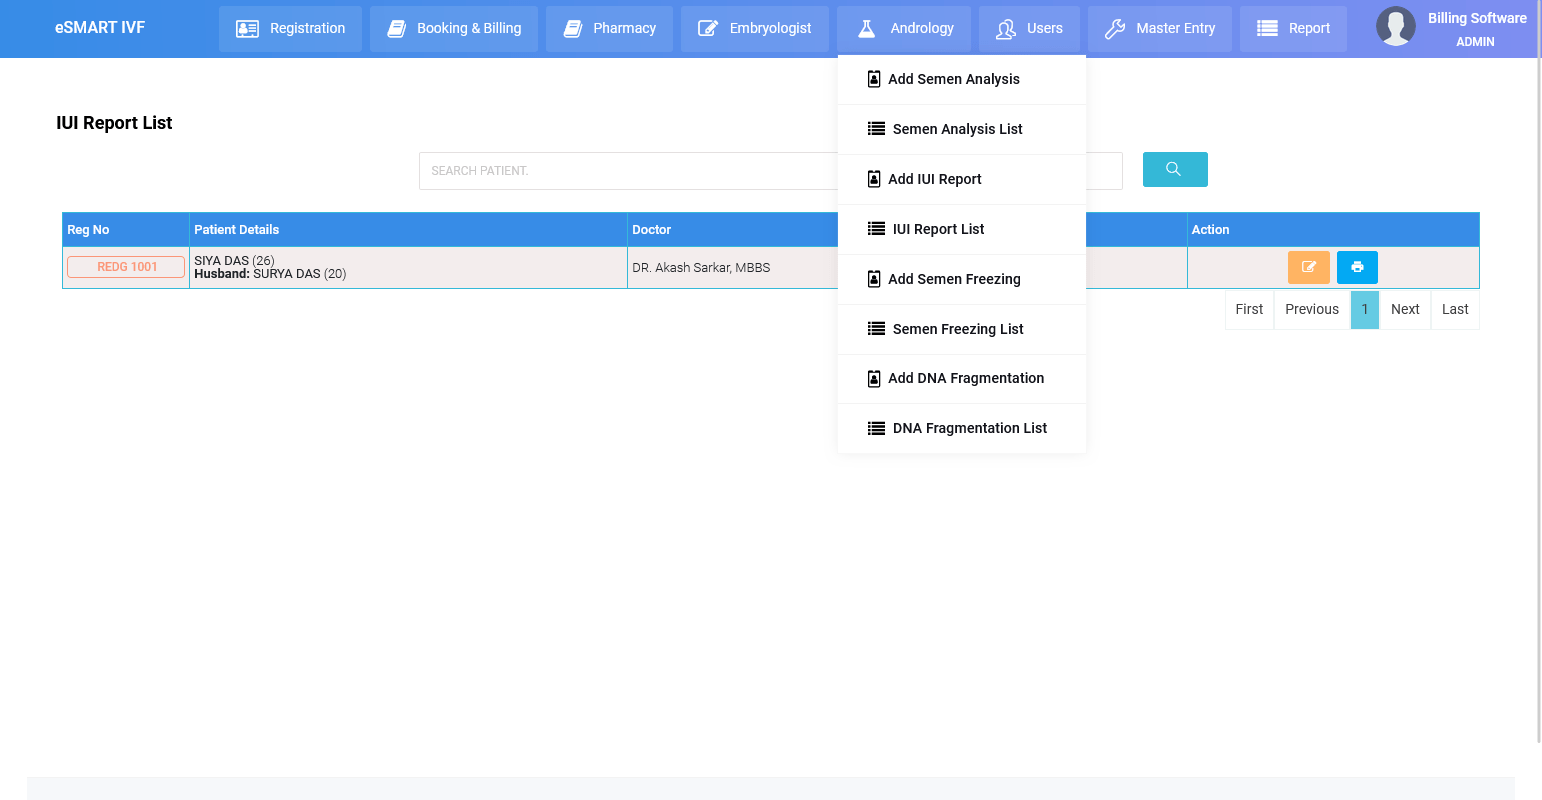1542x800 pixels.
Task: Click the vertical page scrollbar
Action: [x=1538, y=400]
